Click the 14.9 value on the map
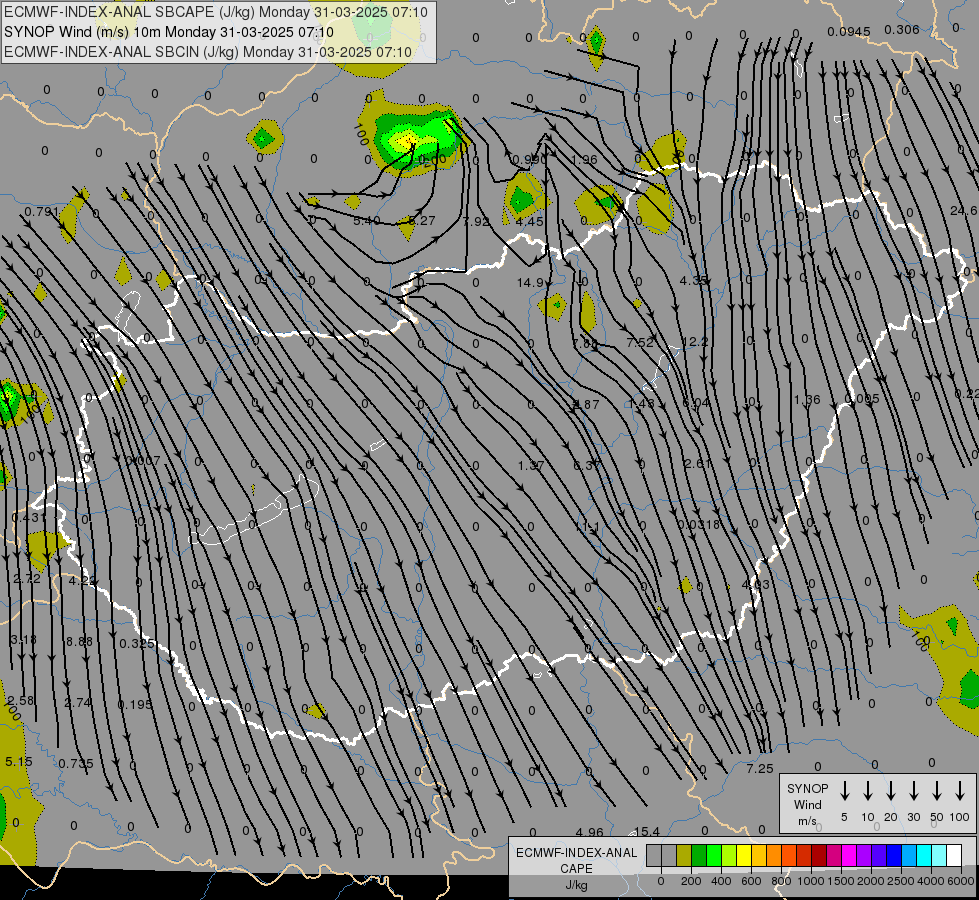979x900 pixels. 530,283
